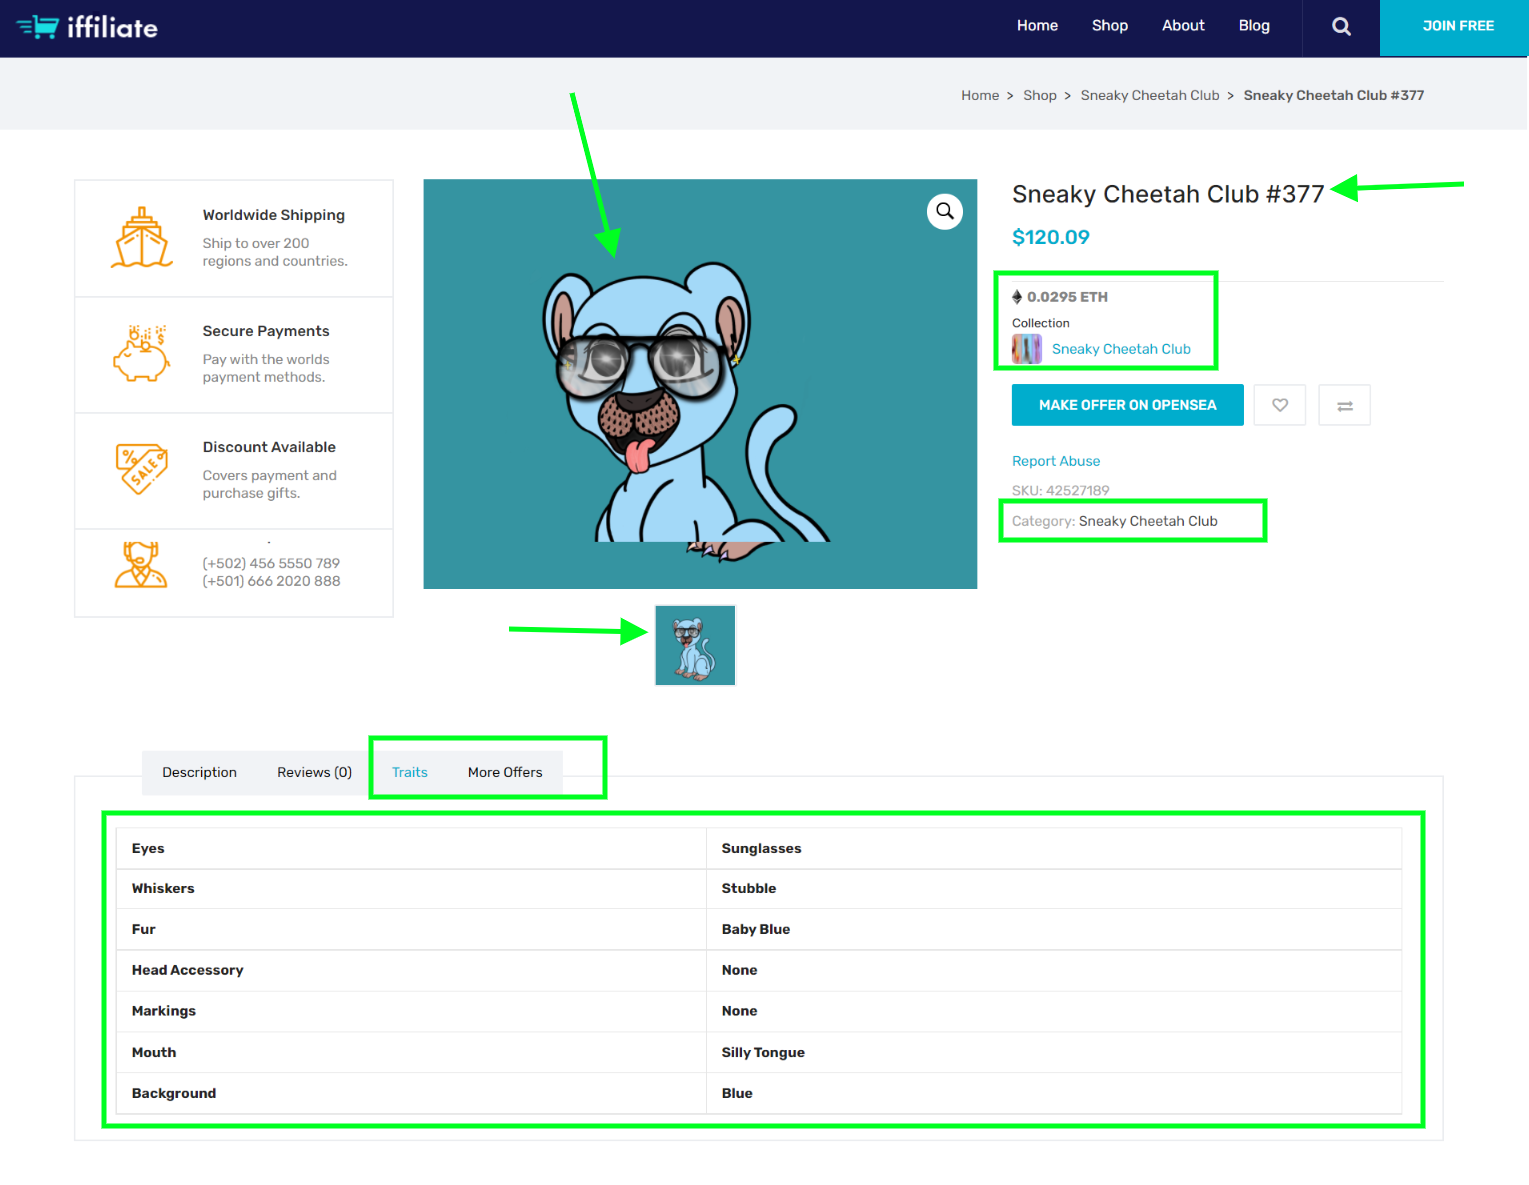Click the Secure Payments heading
The width and height of the screenshot is (1529, 1185).
[x=266, y=331]
